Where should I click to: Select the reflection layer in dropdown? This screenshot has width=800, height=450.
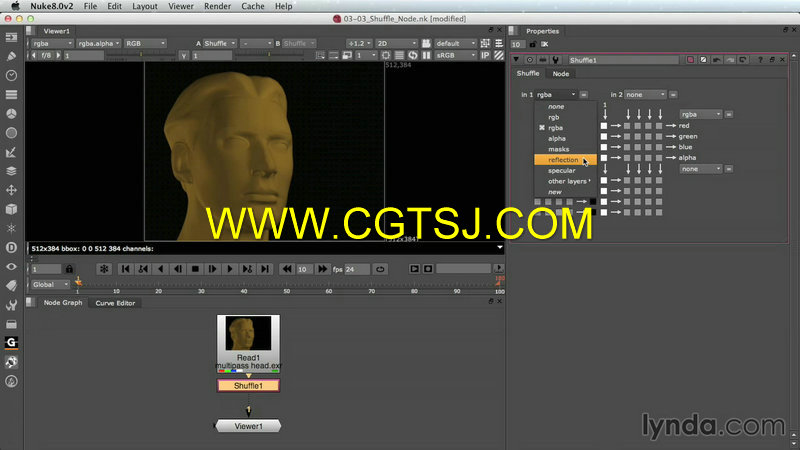coord(565,160)
